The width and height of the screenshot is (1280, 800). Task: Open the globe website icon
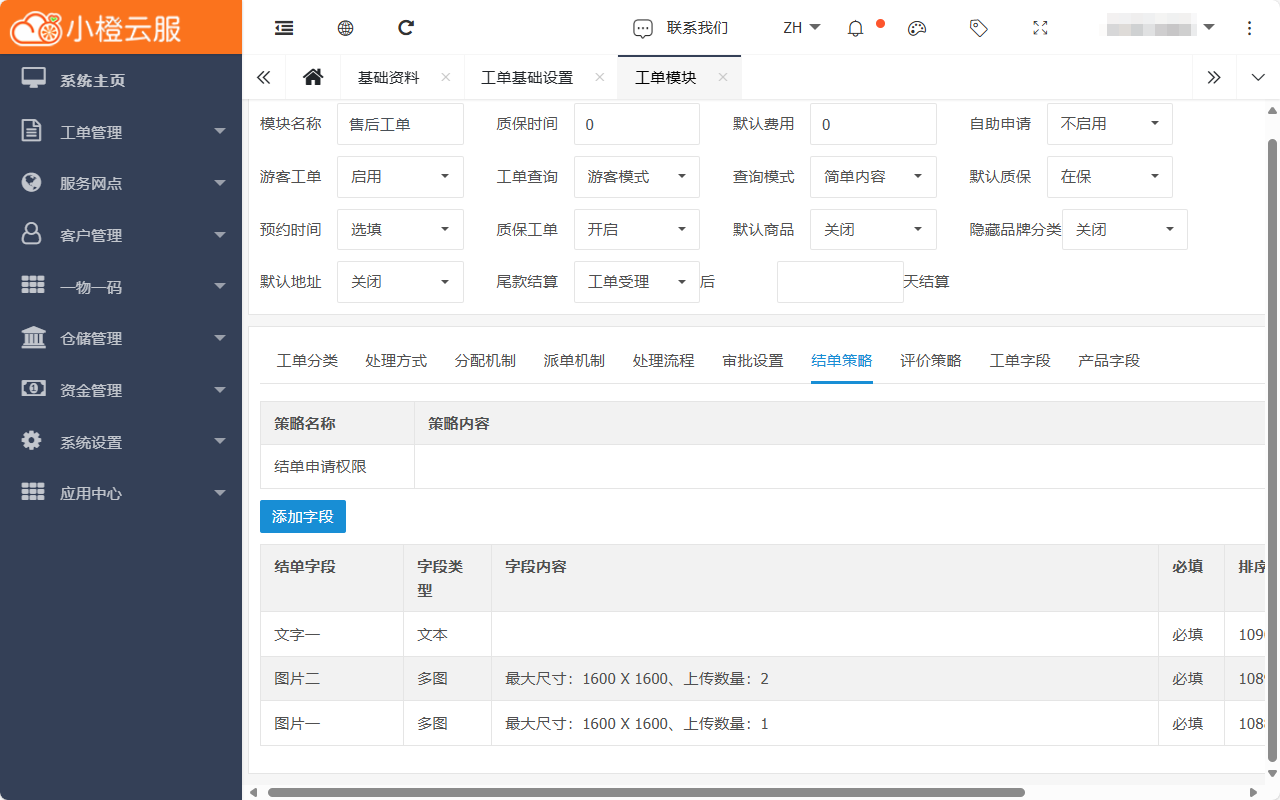tap(345, 28)
